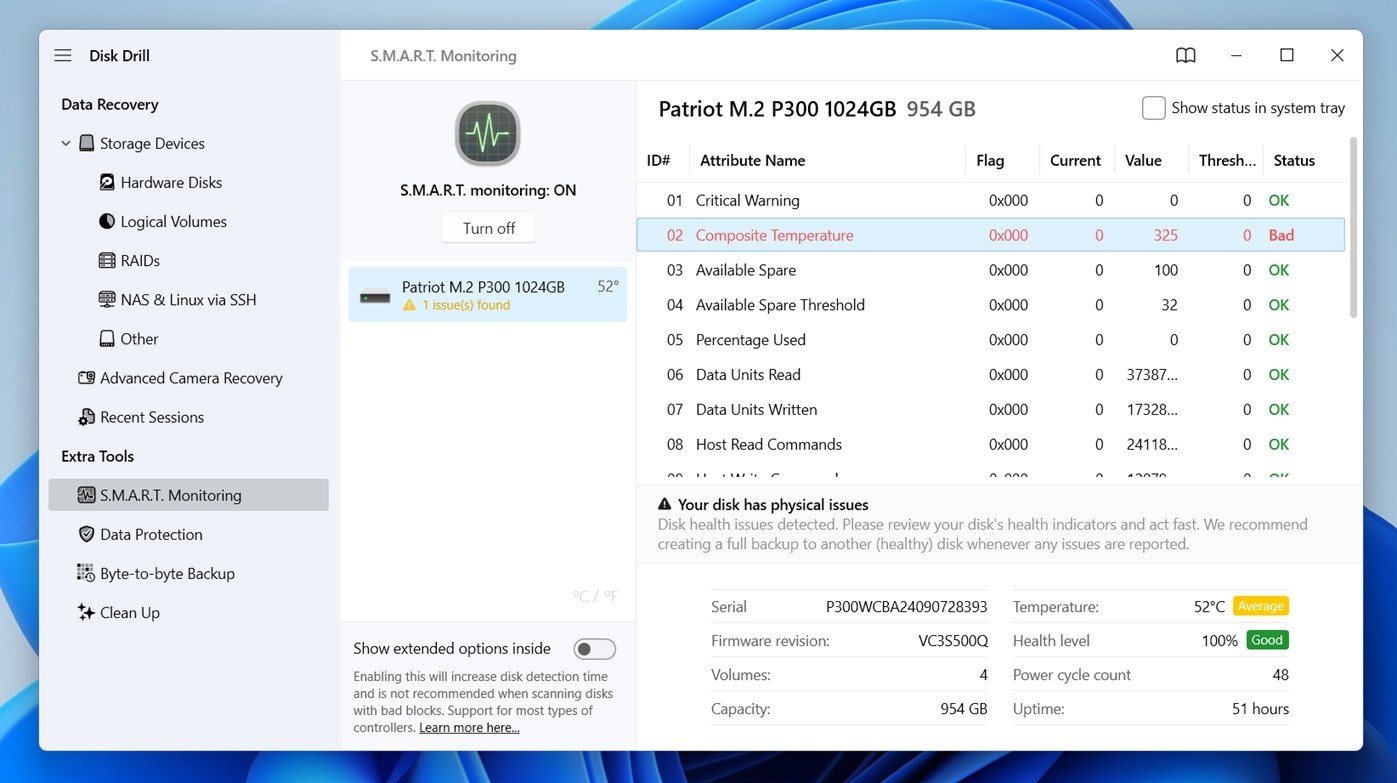Switch temperature units via °C / °F
This screenshot has height=783, width=1397.
(595, 596)
